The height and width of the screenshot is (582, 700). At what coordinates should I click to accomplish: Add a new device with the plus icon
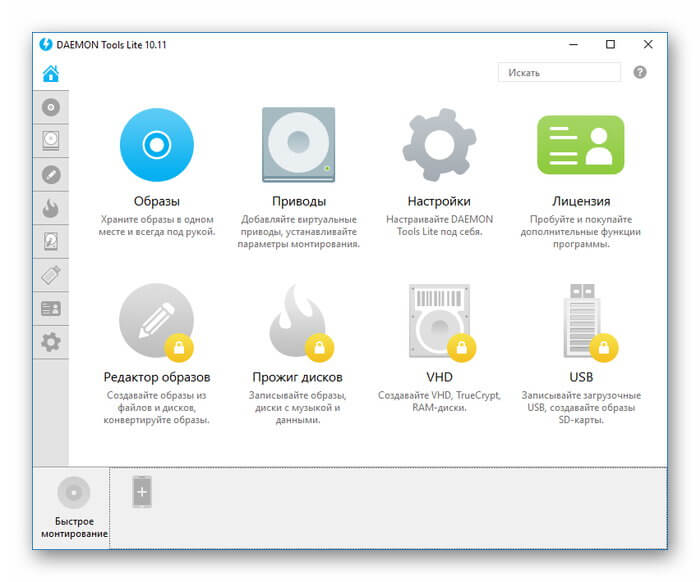[142, 492]
